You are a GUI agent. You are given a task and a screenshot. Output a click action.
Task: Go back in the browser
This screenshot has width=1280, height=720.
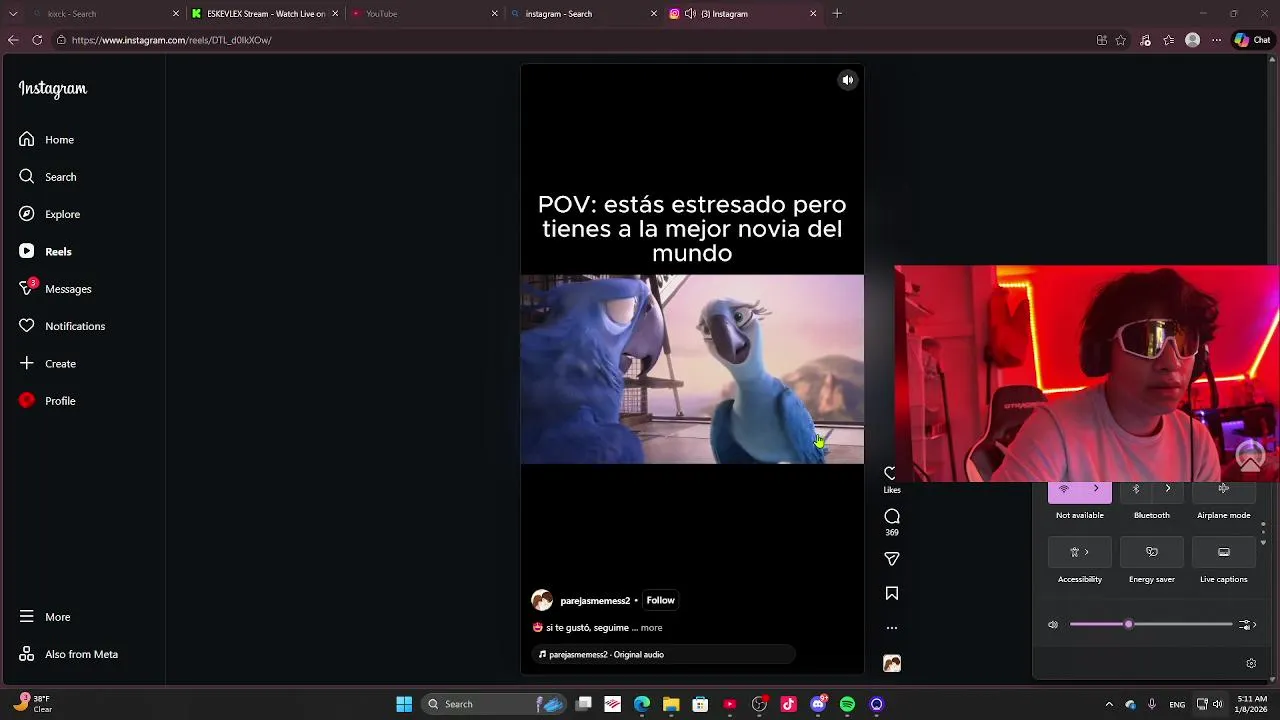13,40
